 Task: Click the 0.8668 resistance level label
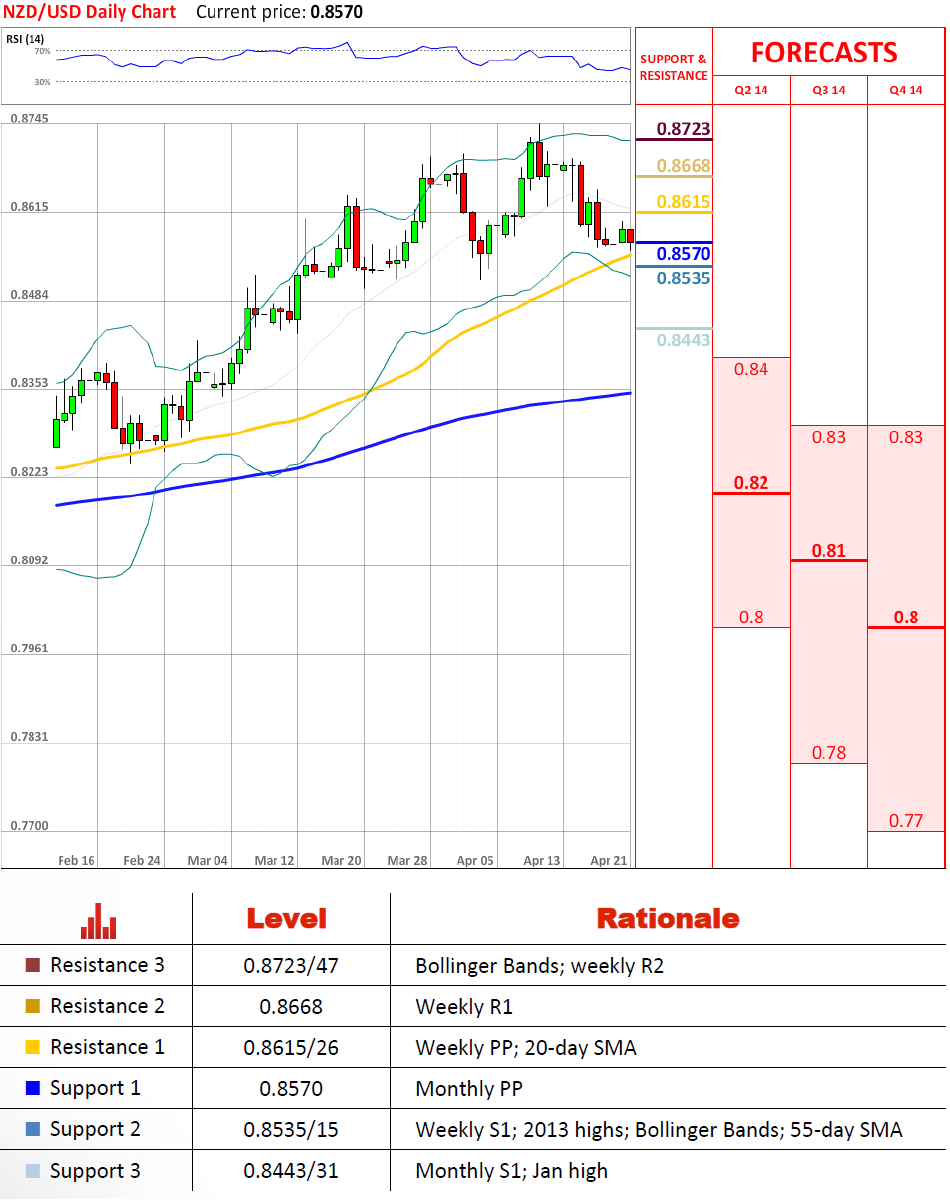click(683, 166)
